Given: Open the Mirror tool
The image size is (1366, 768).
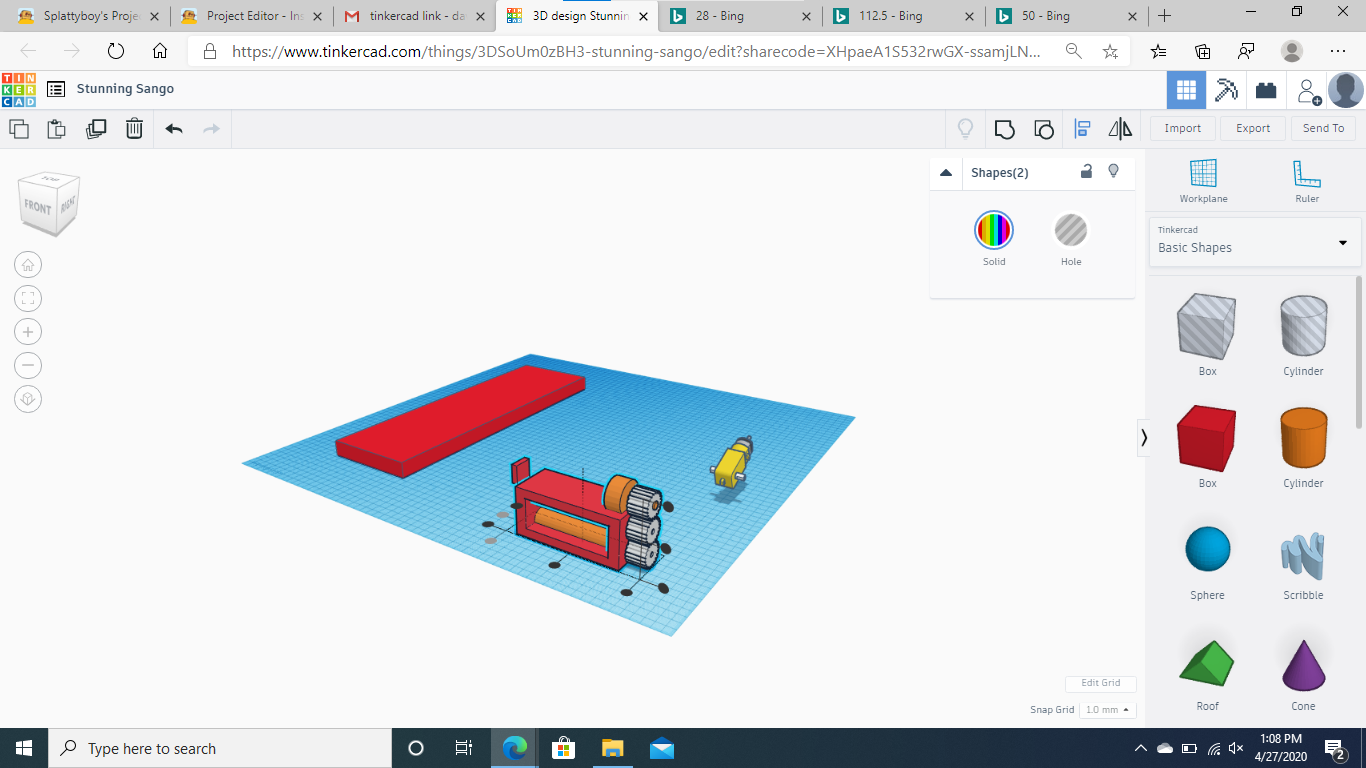Looking at the screenshot, I should [x=1120, y=128].
